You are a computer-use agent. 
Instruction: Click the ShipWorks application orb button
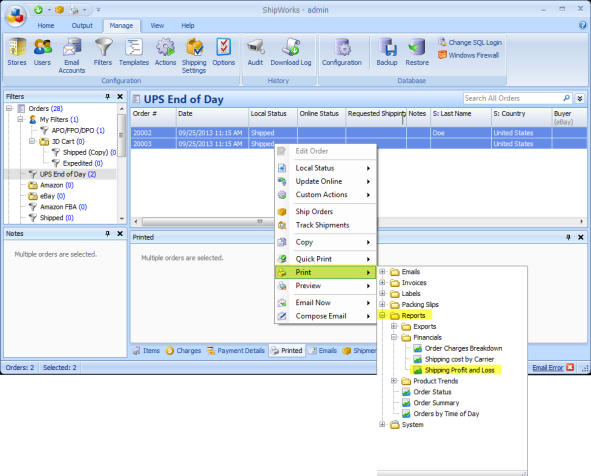coord(15,16)
